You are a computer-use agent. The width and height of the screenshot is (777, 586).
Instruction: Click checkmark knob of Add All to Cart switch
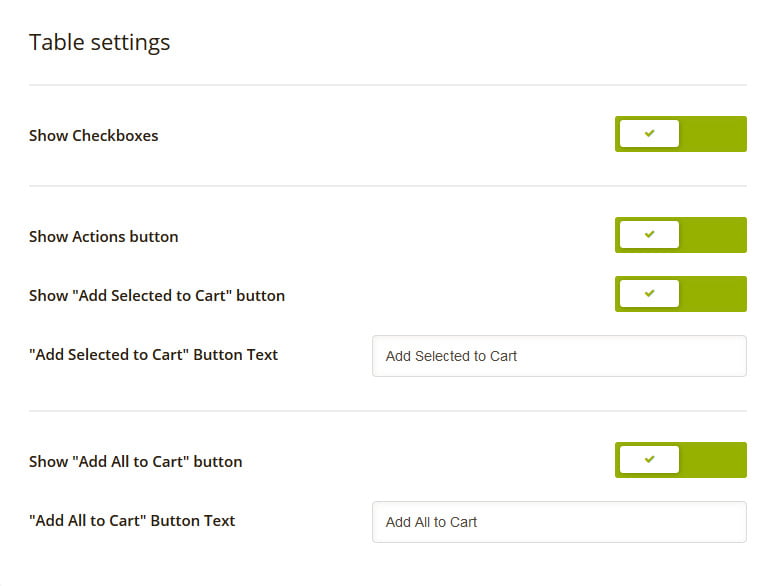[649, 460]
